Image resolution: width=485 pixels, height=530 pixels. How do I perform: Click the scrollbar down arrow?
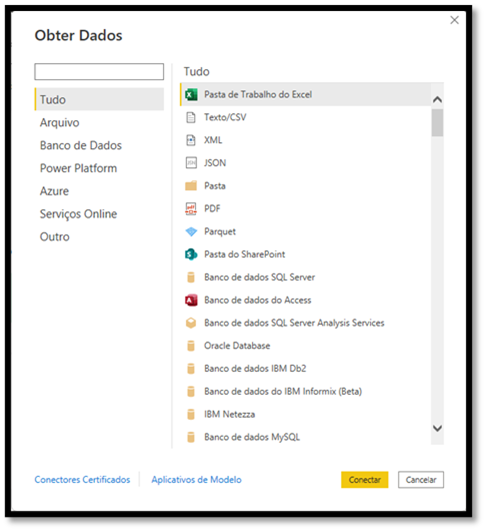click(x=437, y=428)
